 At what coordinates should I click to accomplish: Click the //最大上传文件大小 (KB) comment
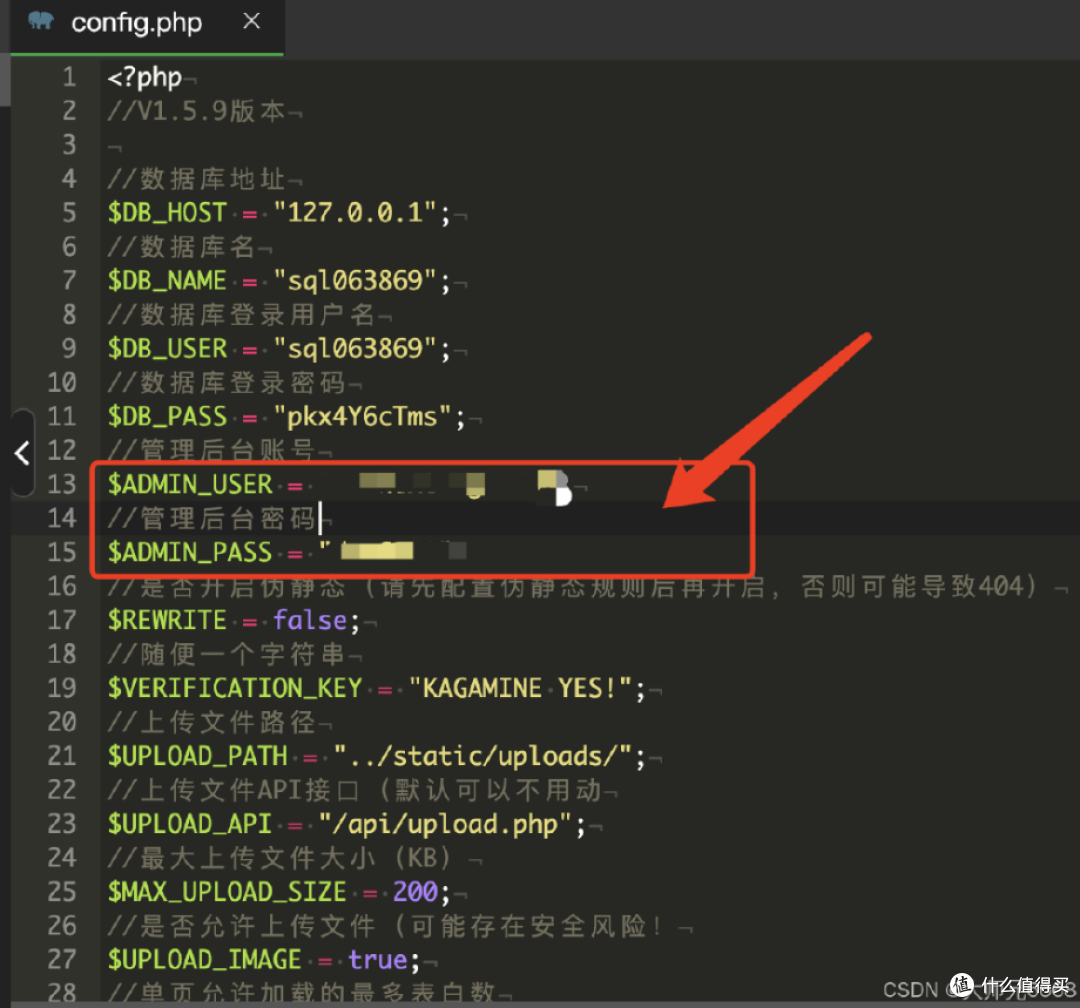coord(280,858)
